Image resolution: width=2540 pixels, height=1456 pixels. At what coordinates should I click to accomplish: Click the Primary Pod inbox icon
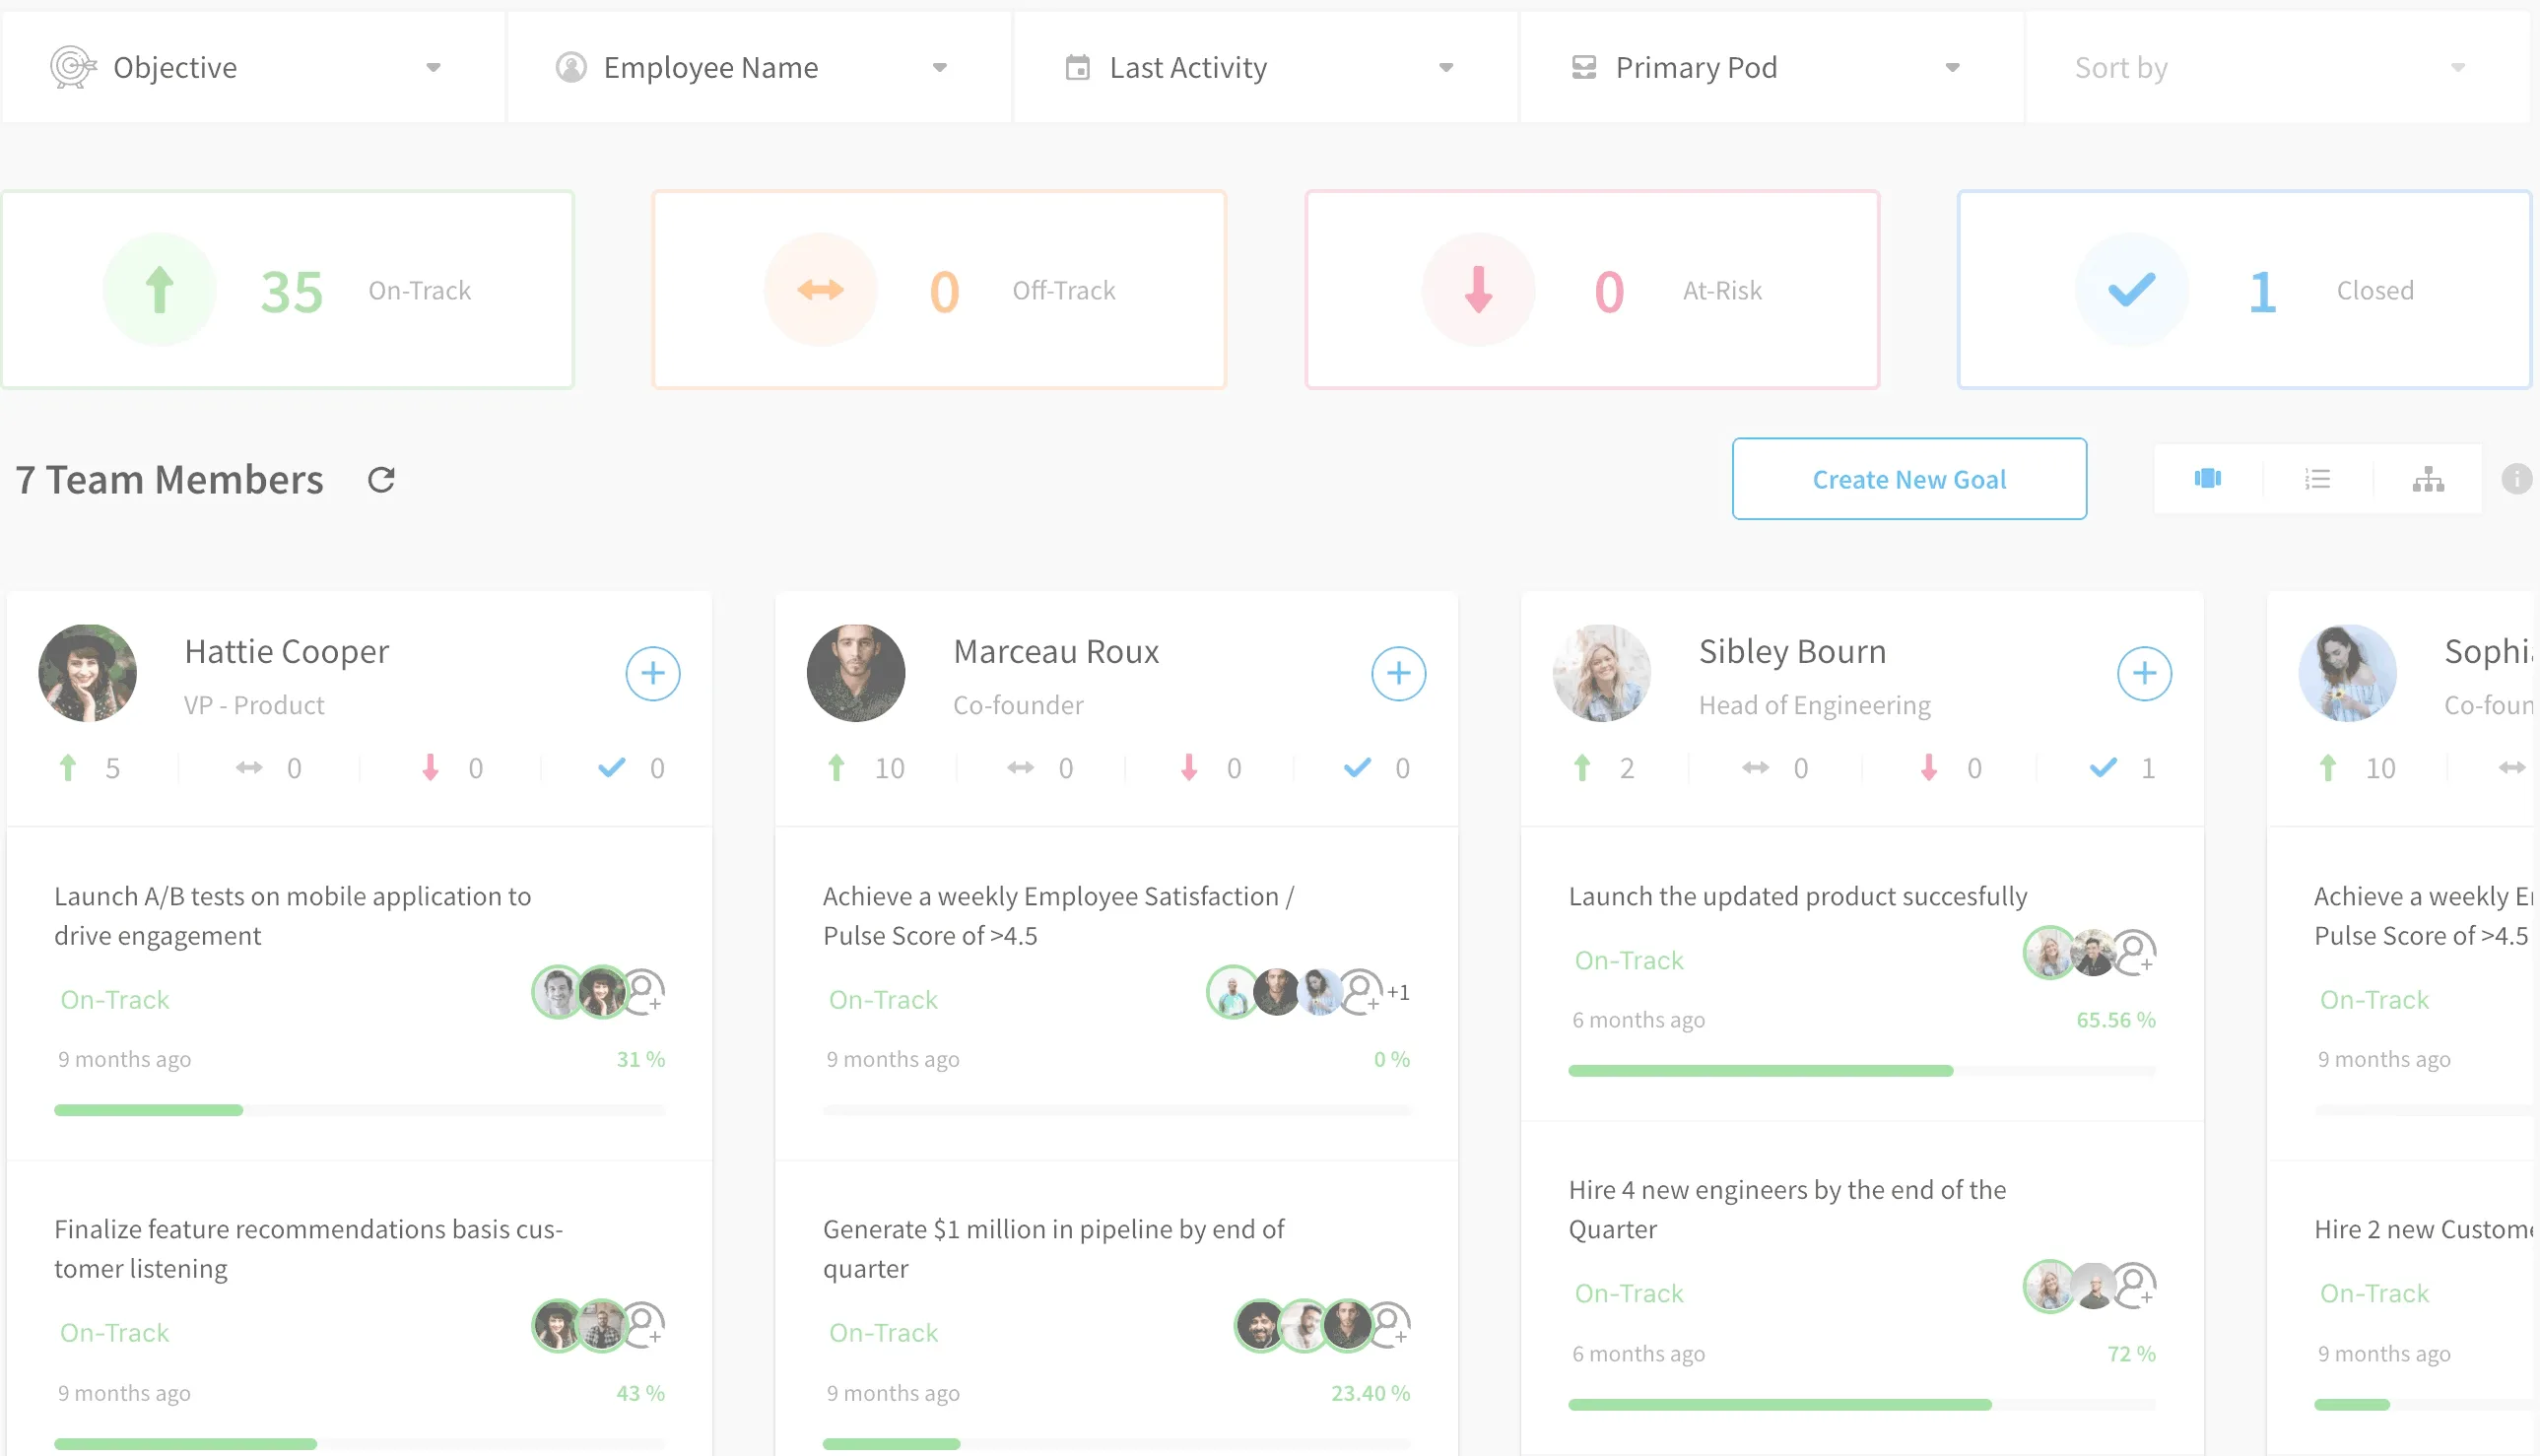pos(1584,67)
